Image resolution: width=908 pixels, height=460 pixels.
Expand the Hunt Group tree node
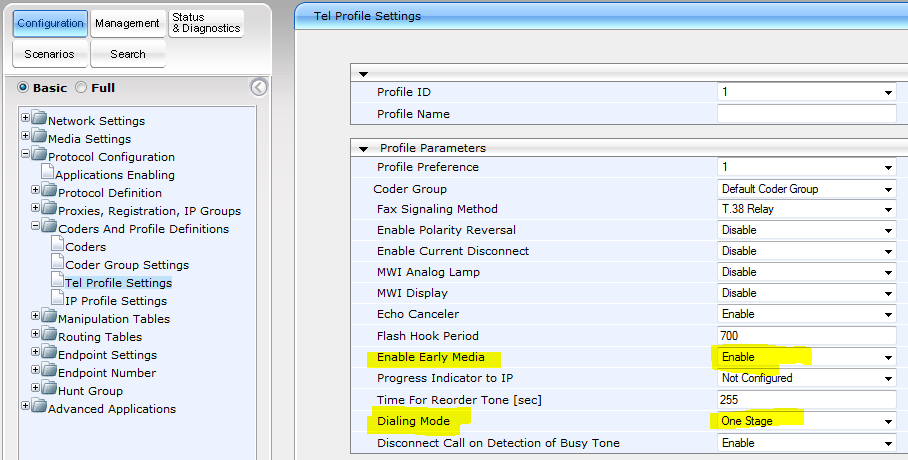[35, 388]
